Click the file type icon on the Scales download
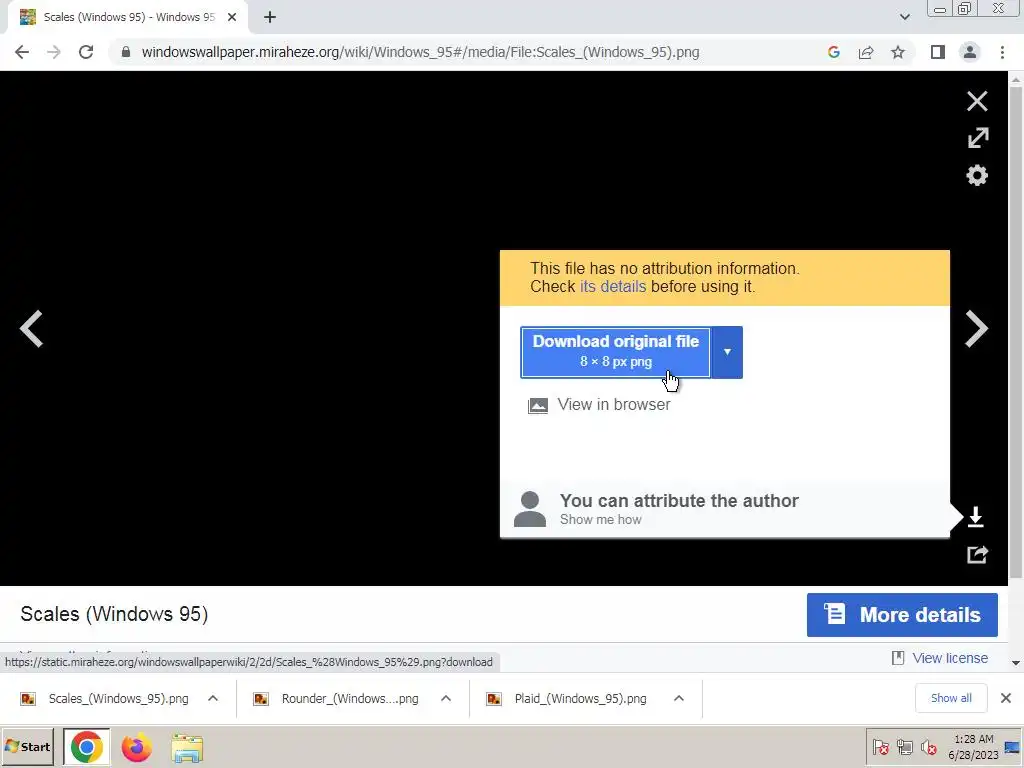This screenshot has width=1024, height=768. pos(28,699)
